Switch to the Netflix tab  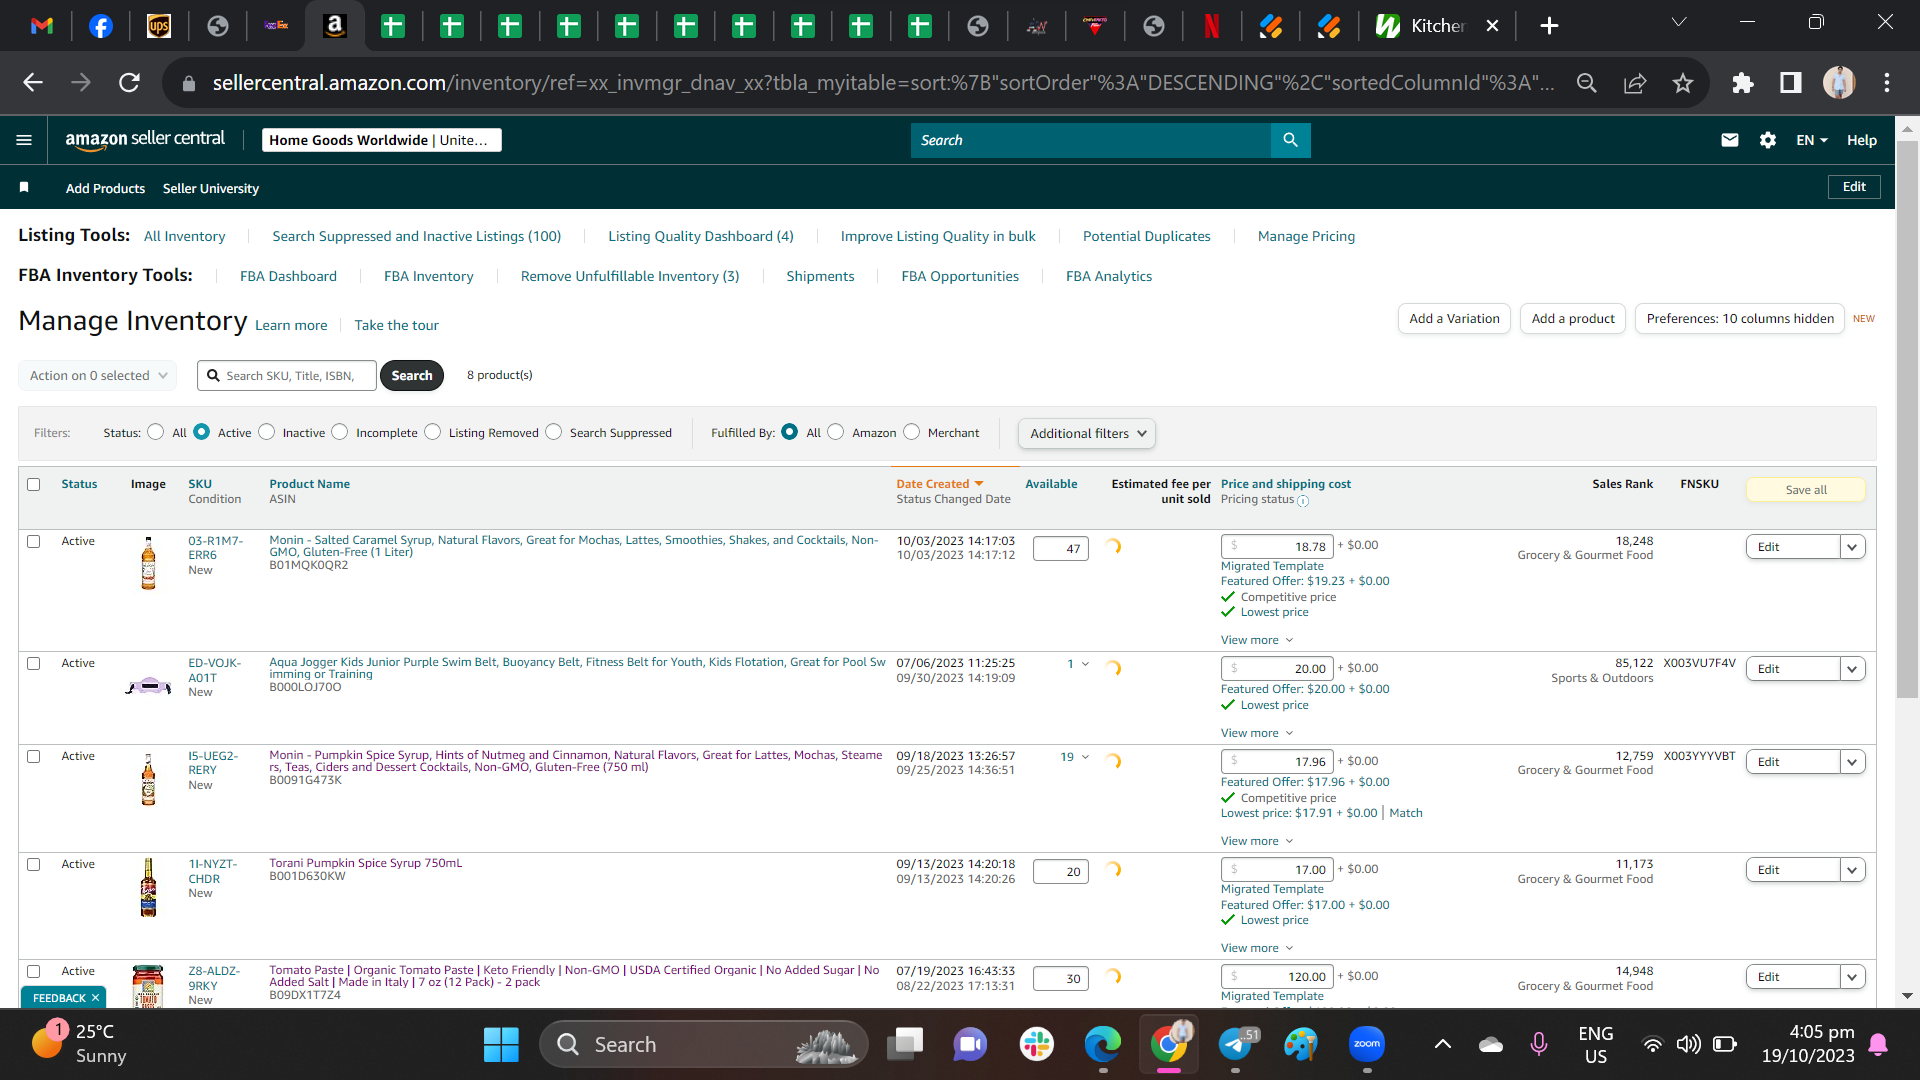(x=1212, y=26)
